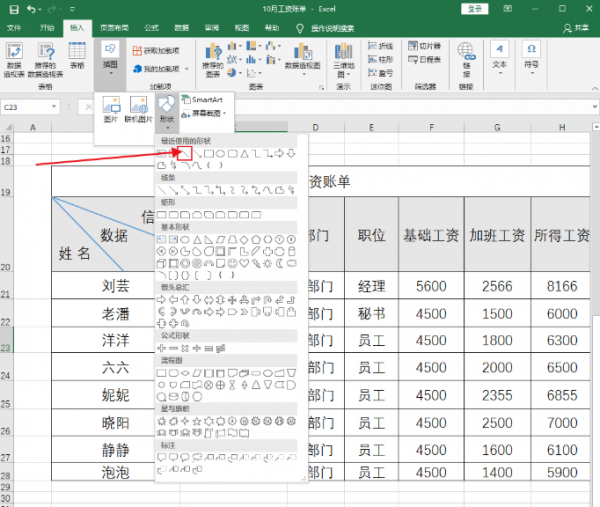Click the Online Pictures button

click(x=139, y=109)
